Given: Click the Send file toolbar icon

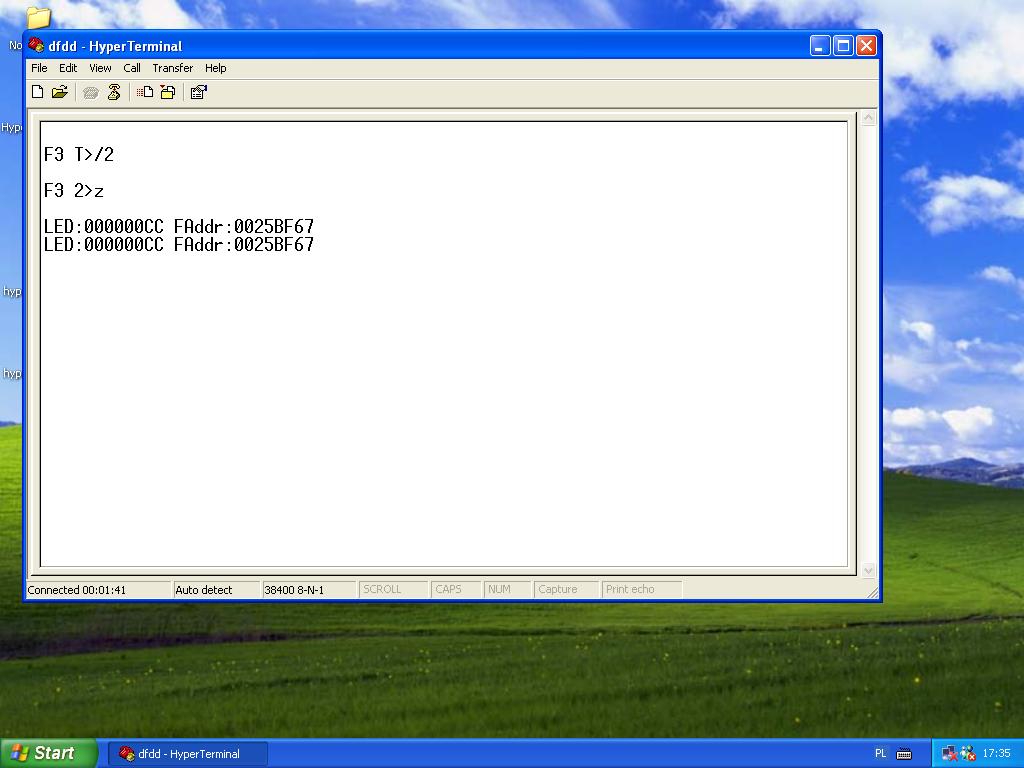Looking at the screenshot, I should pyautogui.click(x=145, y=92).
